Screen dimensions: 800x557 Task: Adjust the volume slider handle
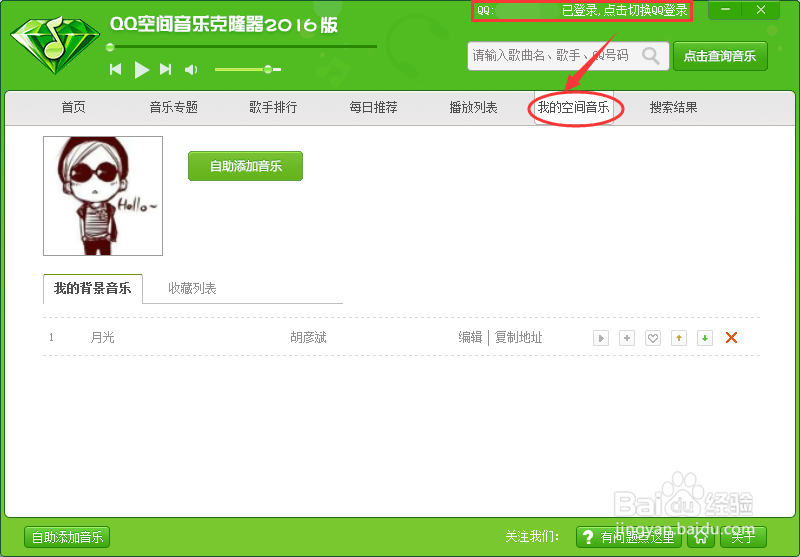pos(268,69)
